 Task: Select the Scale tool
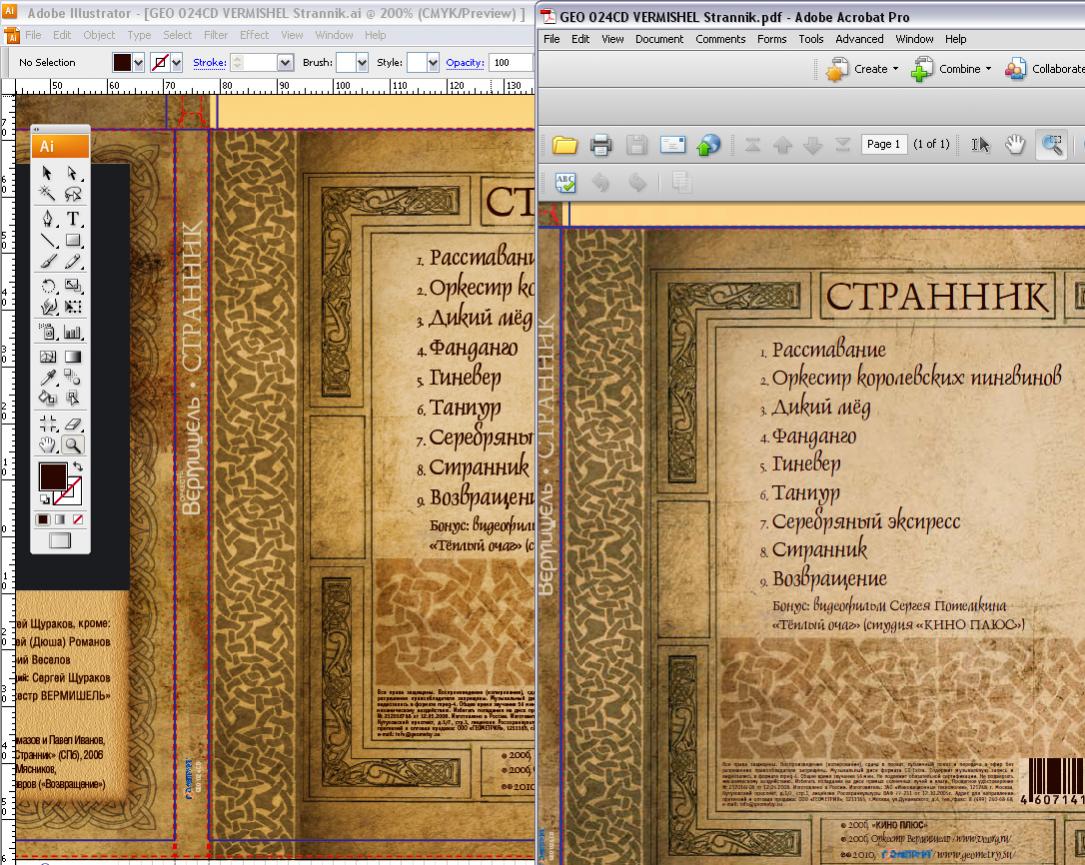72,285
